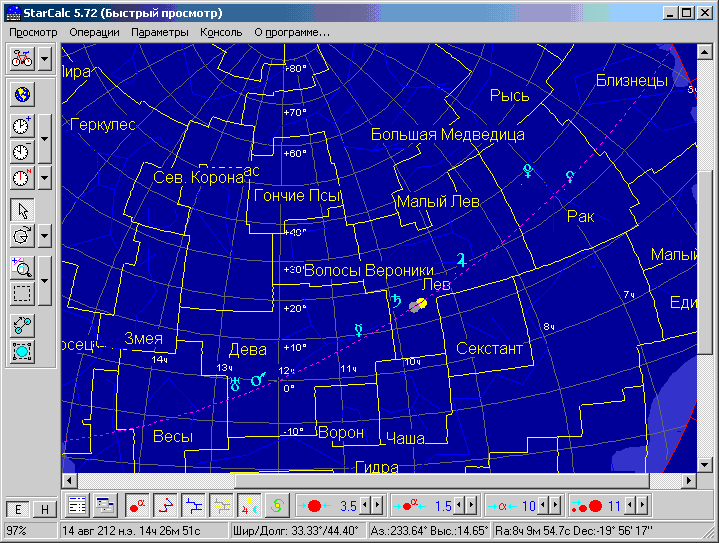
Task: Open the Операции menu
Action: (x=94, y=32)
